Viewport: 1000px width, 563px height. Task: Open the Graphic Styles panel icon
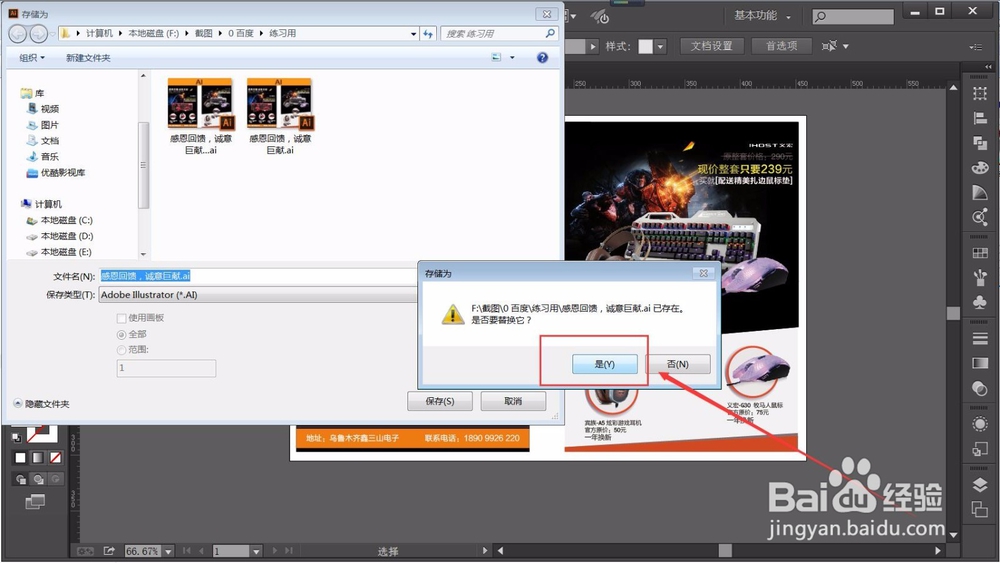pos(980,449)
